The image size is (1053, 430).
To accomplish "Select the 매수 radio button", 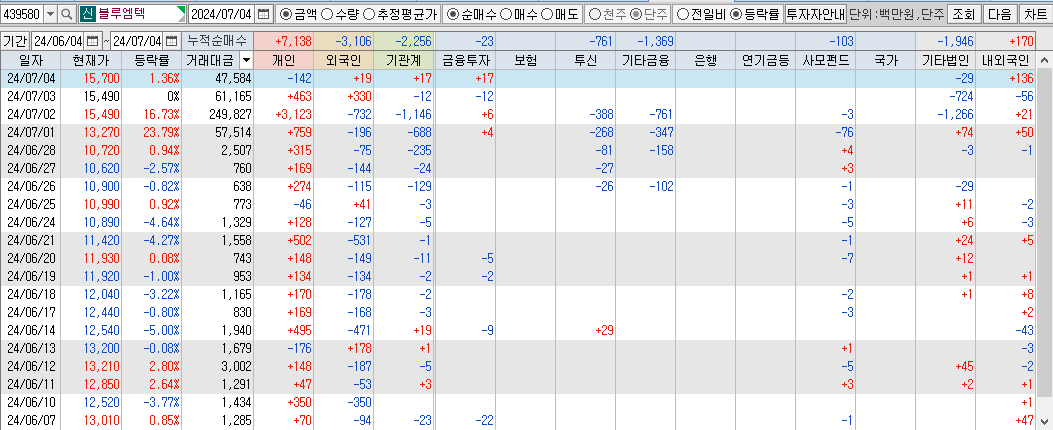I will coord(507,13).
